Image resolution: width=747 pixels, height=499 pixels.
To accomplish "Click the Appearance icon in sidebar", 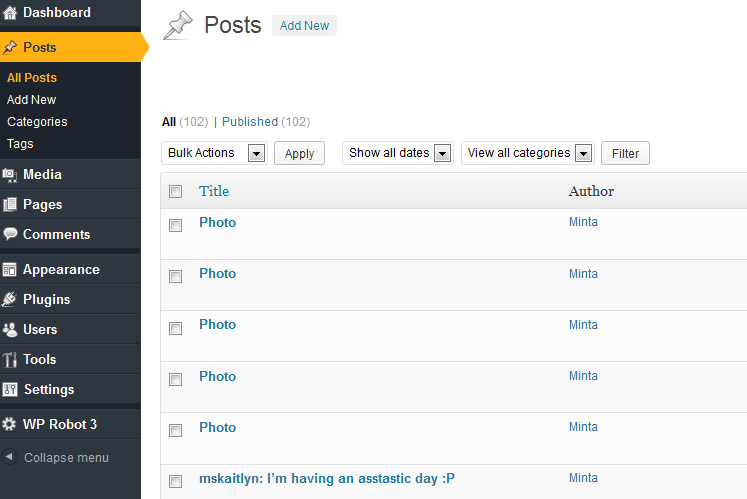I will 10,270.
